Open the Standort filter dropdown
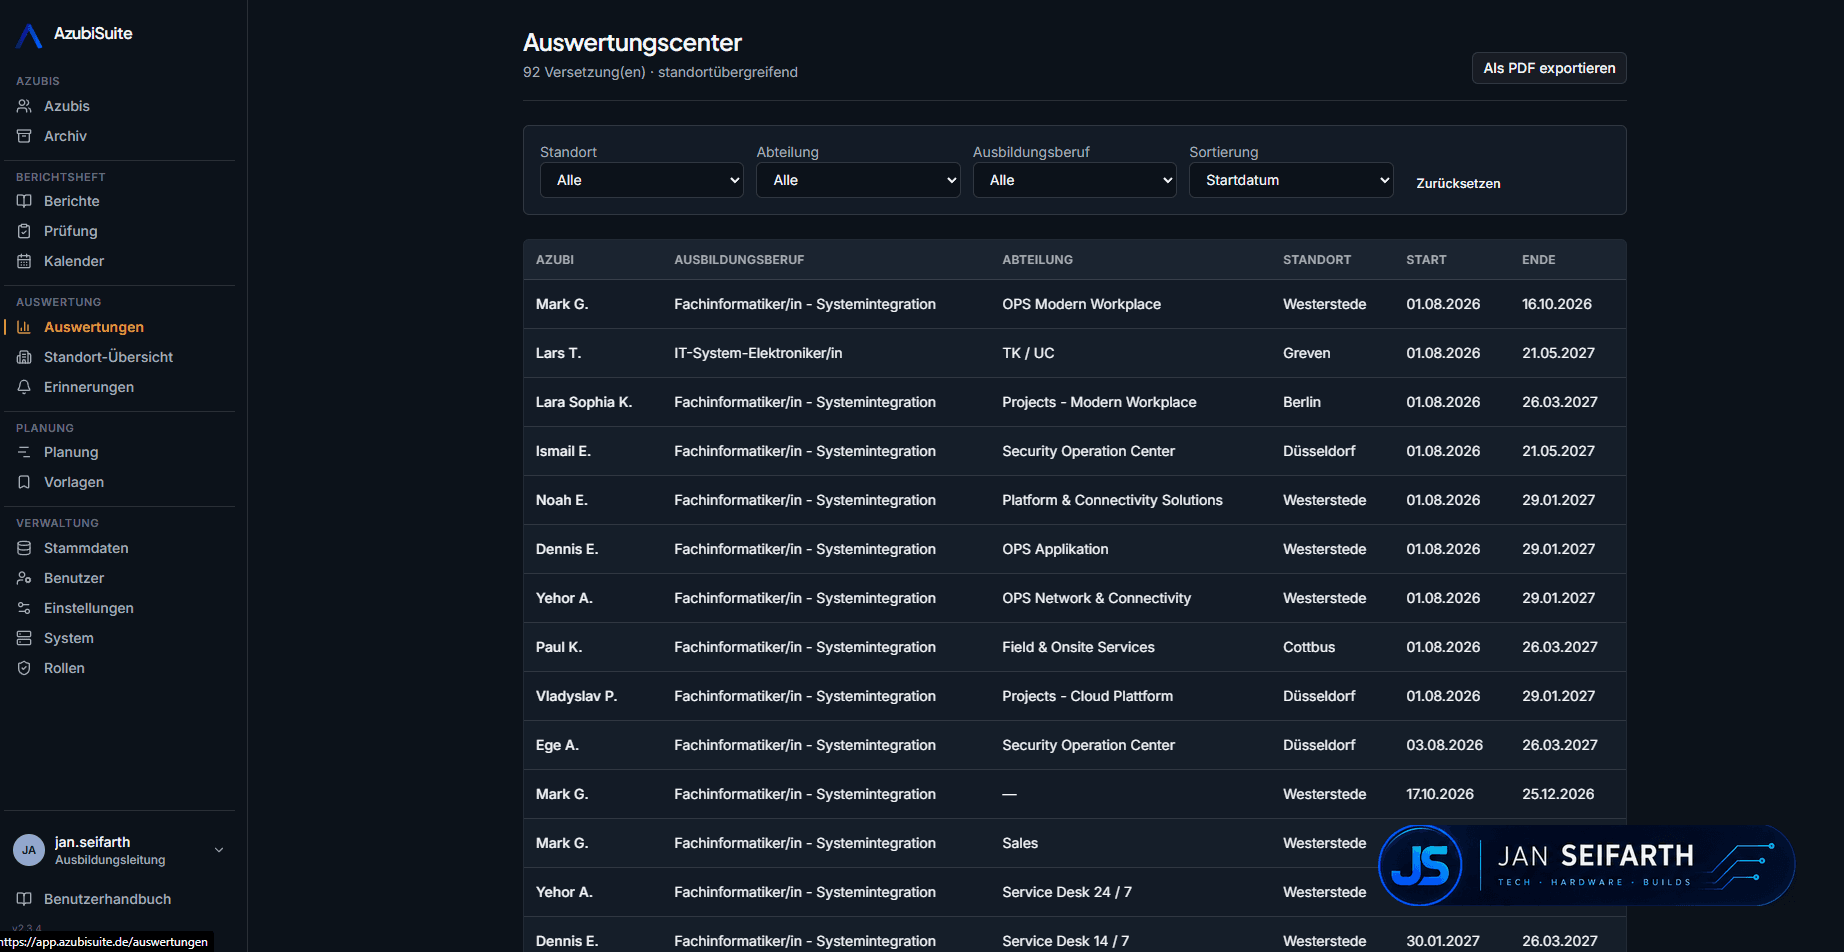1844x952 pixels. pos(642,180)
